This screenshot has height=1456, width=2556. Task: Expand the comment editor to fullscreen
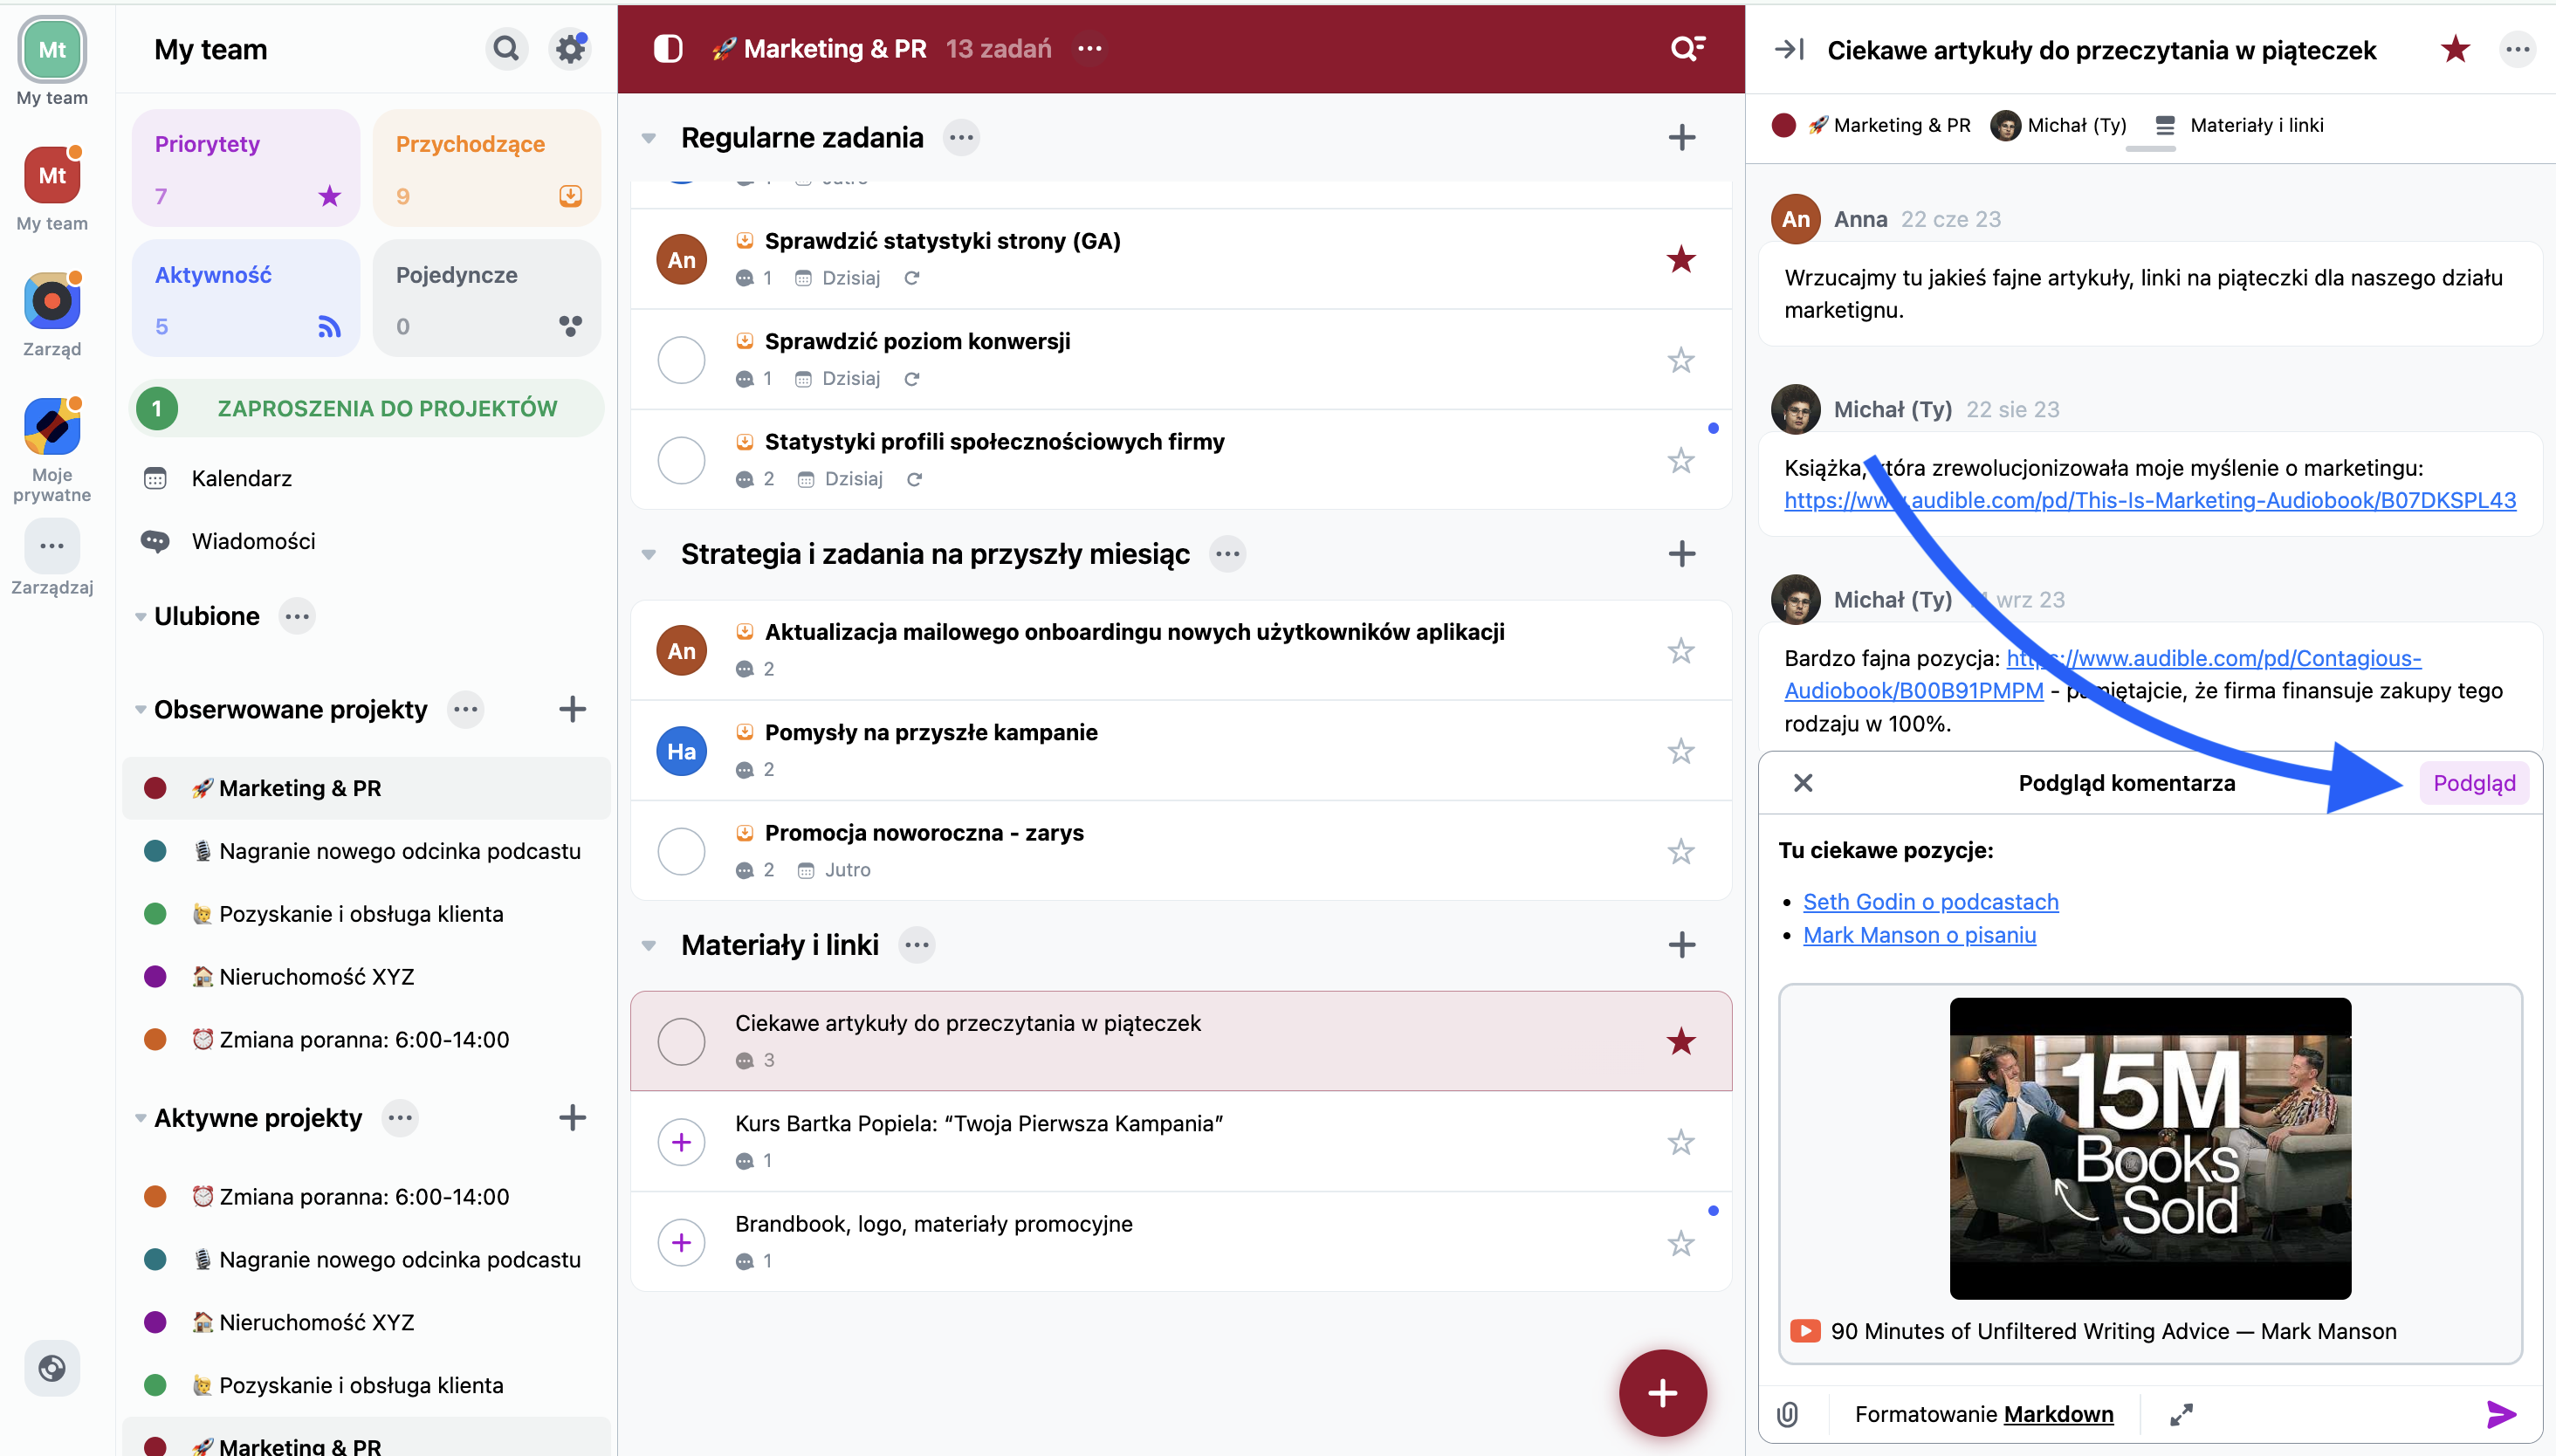point(2181,1413)
